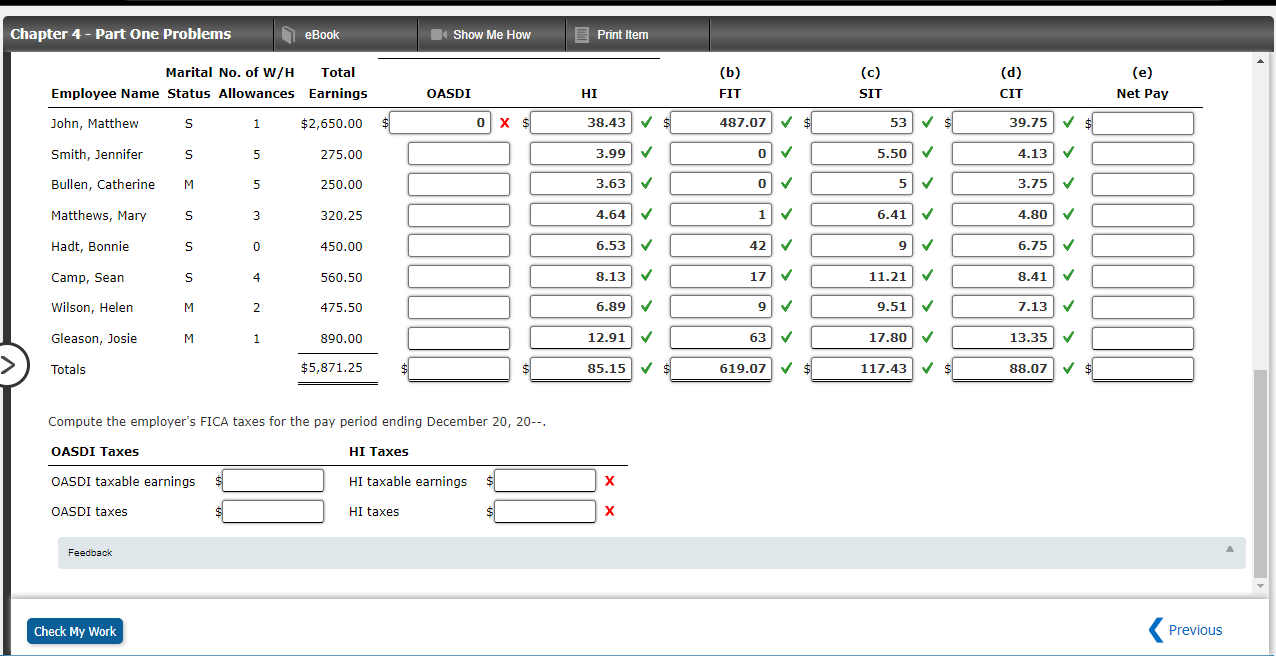Click the OASDI taxes field
This screenshot has width=1276, height=656.
point(273,512)
